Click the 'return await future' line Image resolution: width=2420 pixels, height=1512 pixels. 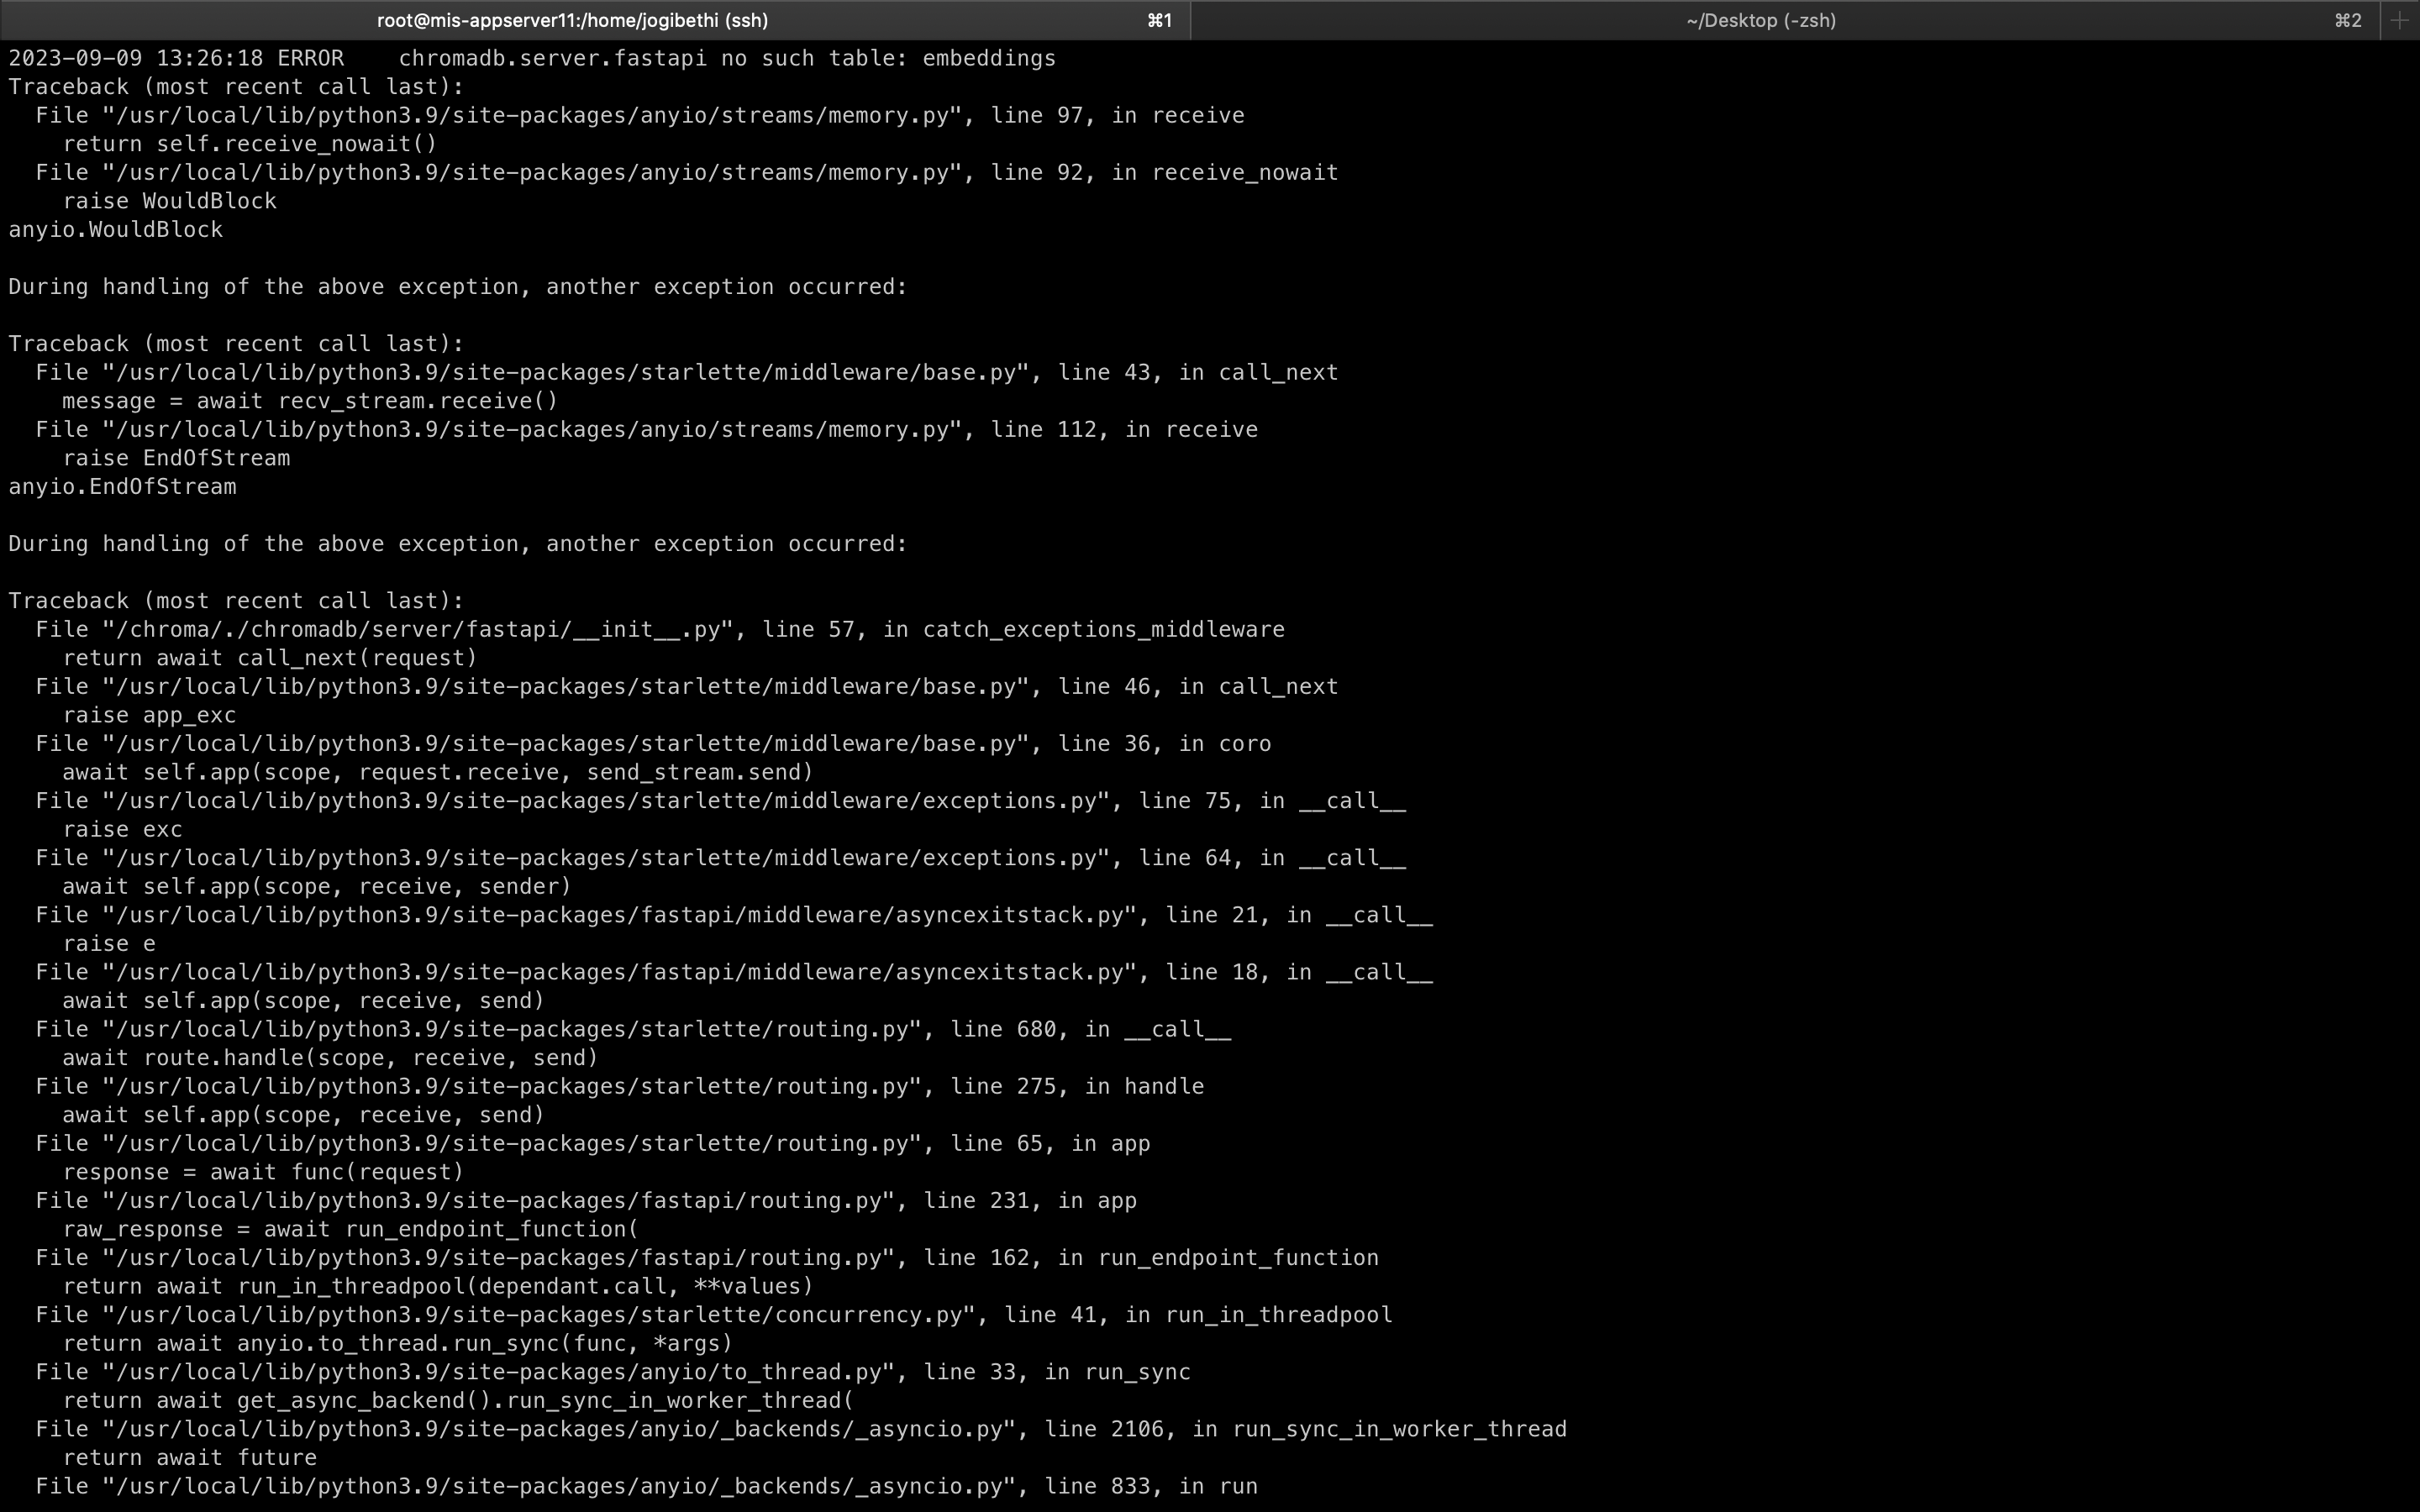[x=190, y=1458]
